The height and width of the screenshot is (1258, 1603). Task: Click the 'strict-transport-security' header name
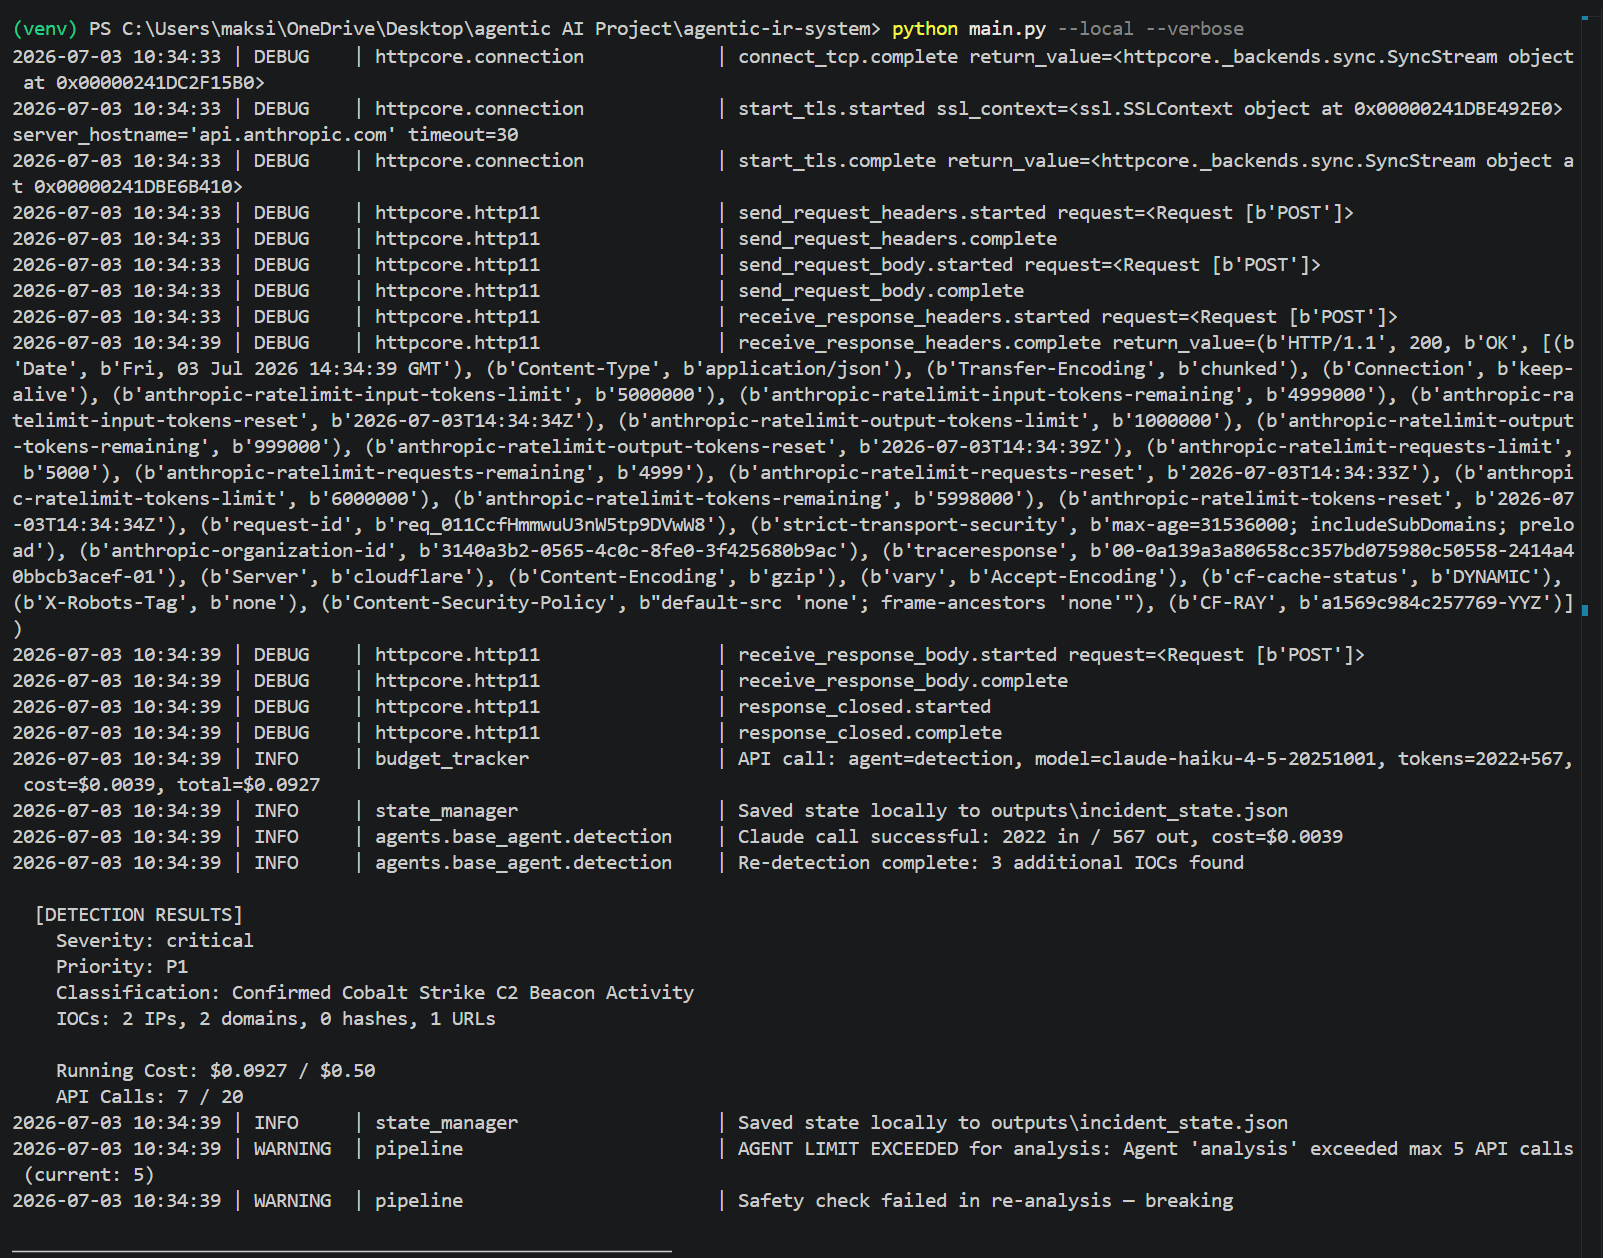click(x=919, y=525)
